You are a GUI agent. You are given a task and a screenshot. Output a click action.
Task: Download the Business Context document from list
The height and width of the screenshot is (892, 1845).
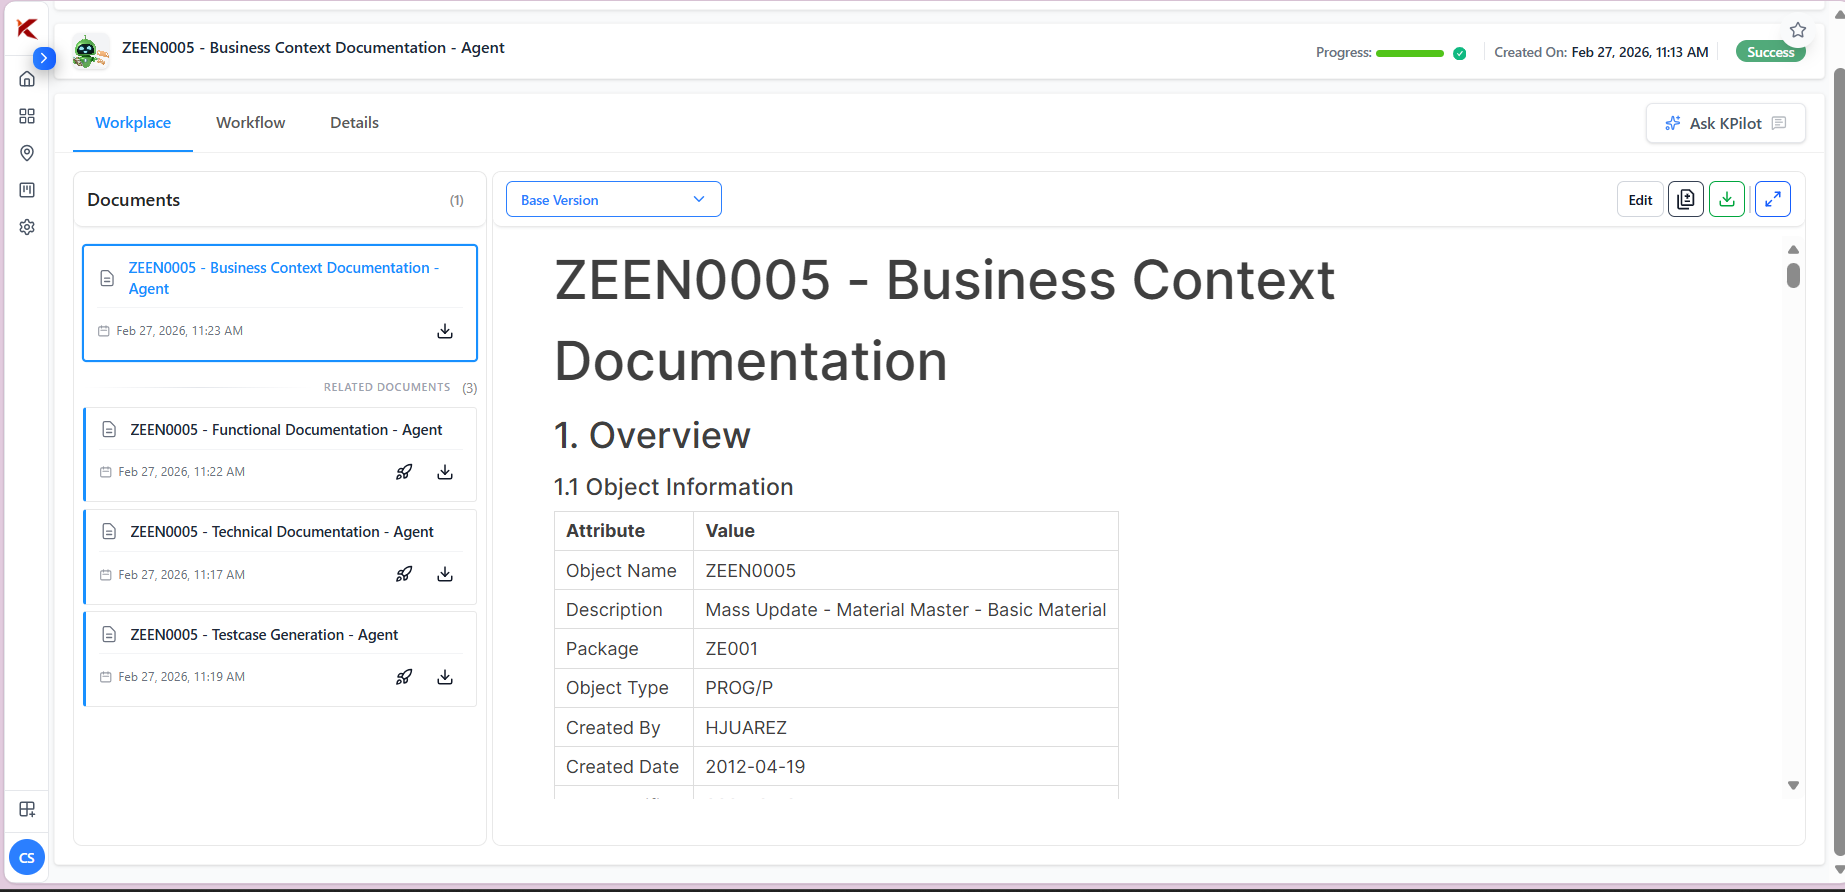click(x=445, y=331)
